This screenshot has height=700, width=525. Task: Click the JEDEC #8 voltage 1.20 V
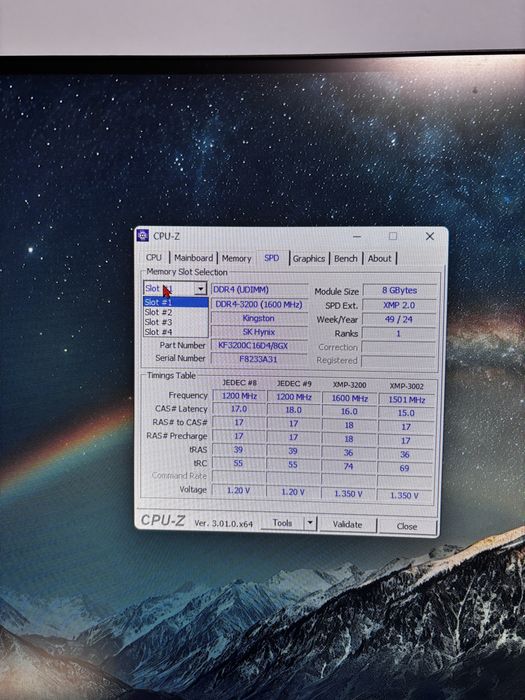coord(238,491)
